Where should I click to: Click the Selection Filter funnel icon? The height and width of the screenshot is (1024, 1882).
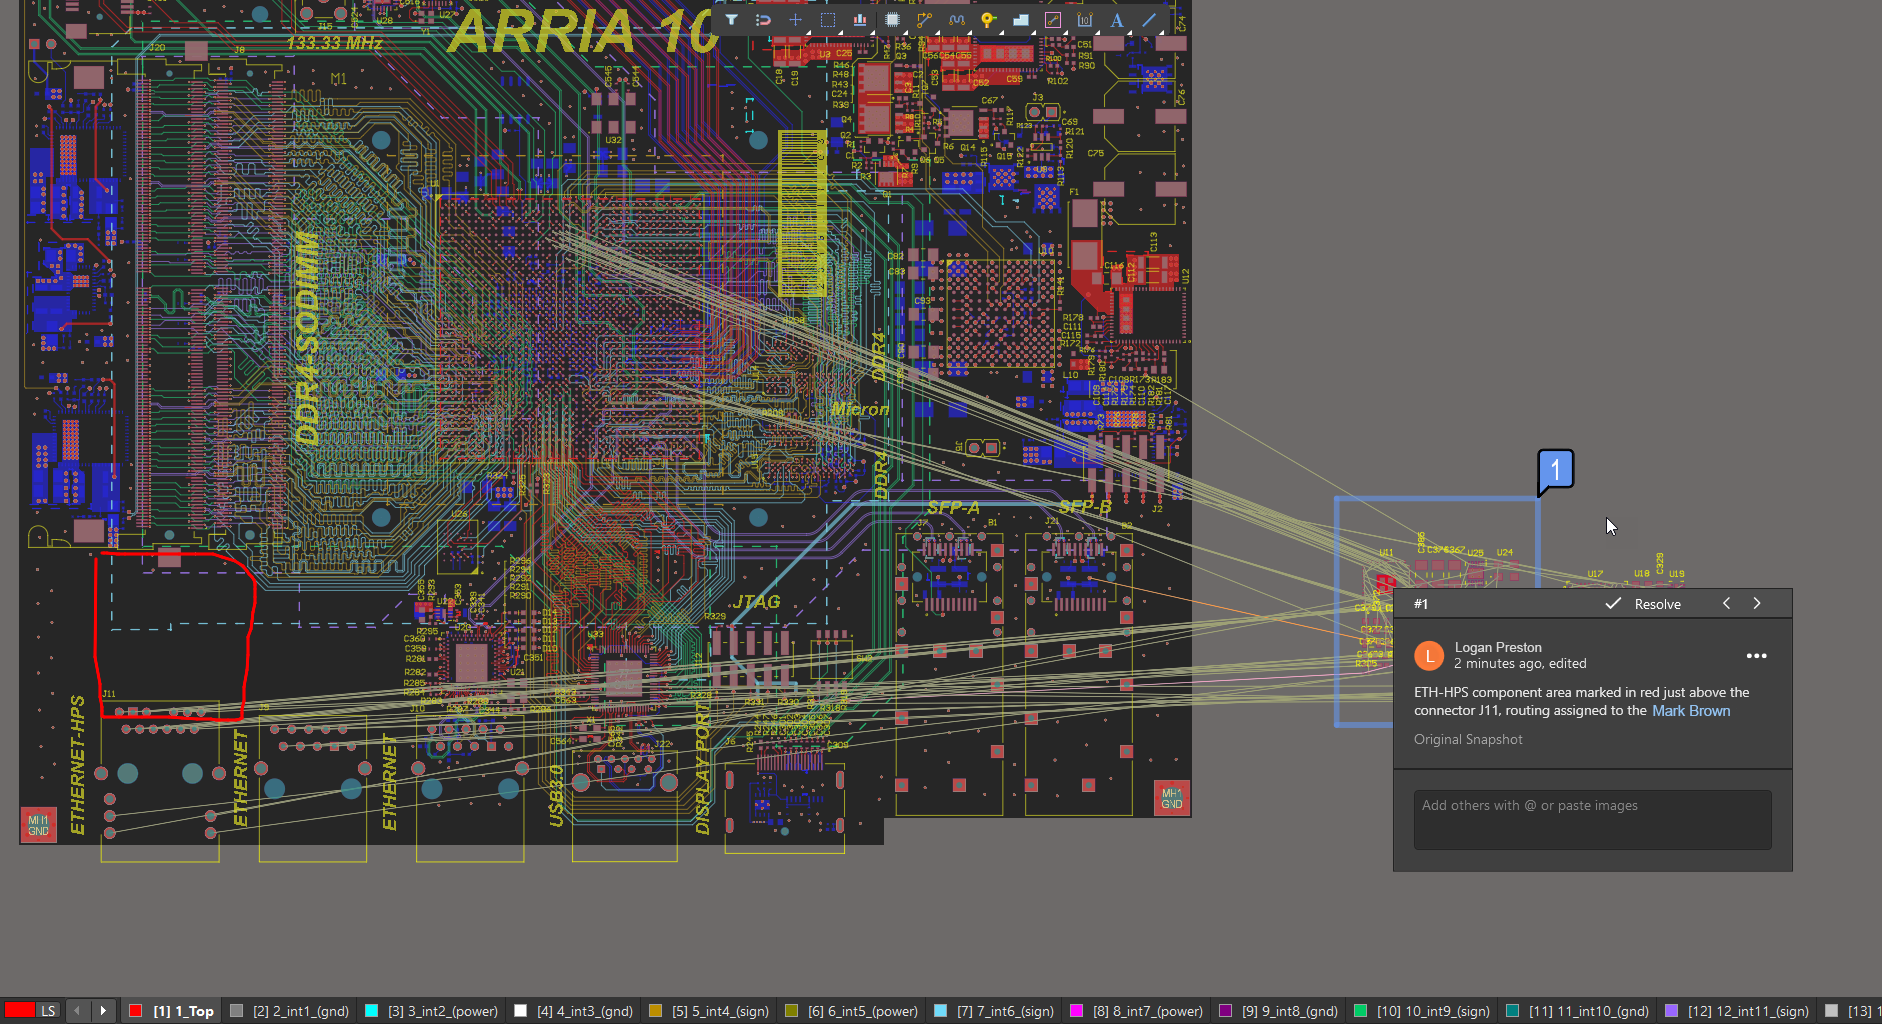pyautogui.click(x=731, y=20)
